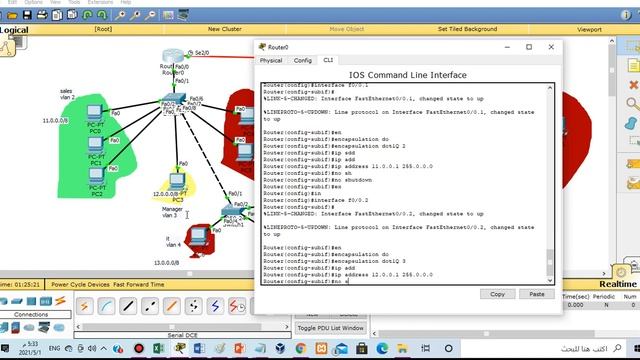
Task: Select the red X Delete tool
Action: pos(633,85)
